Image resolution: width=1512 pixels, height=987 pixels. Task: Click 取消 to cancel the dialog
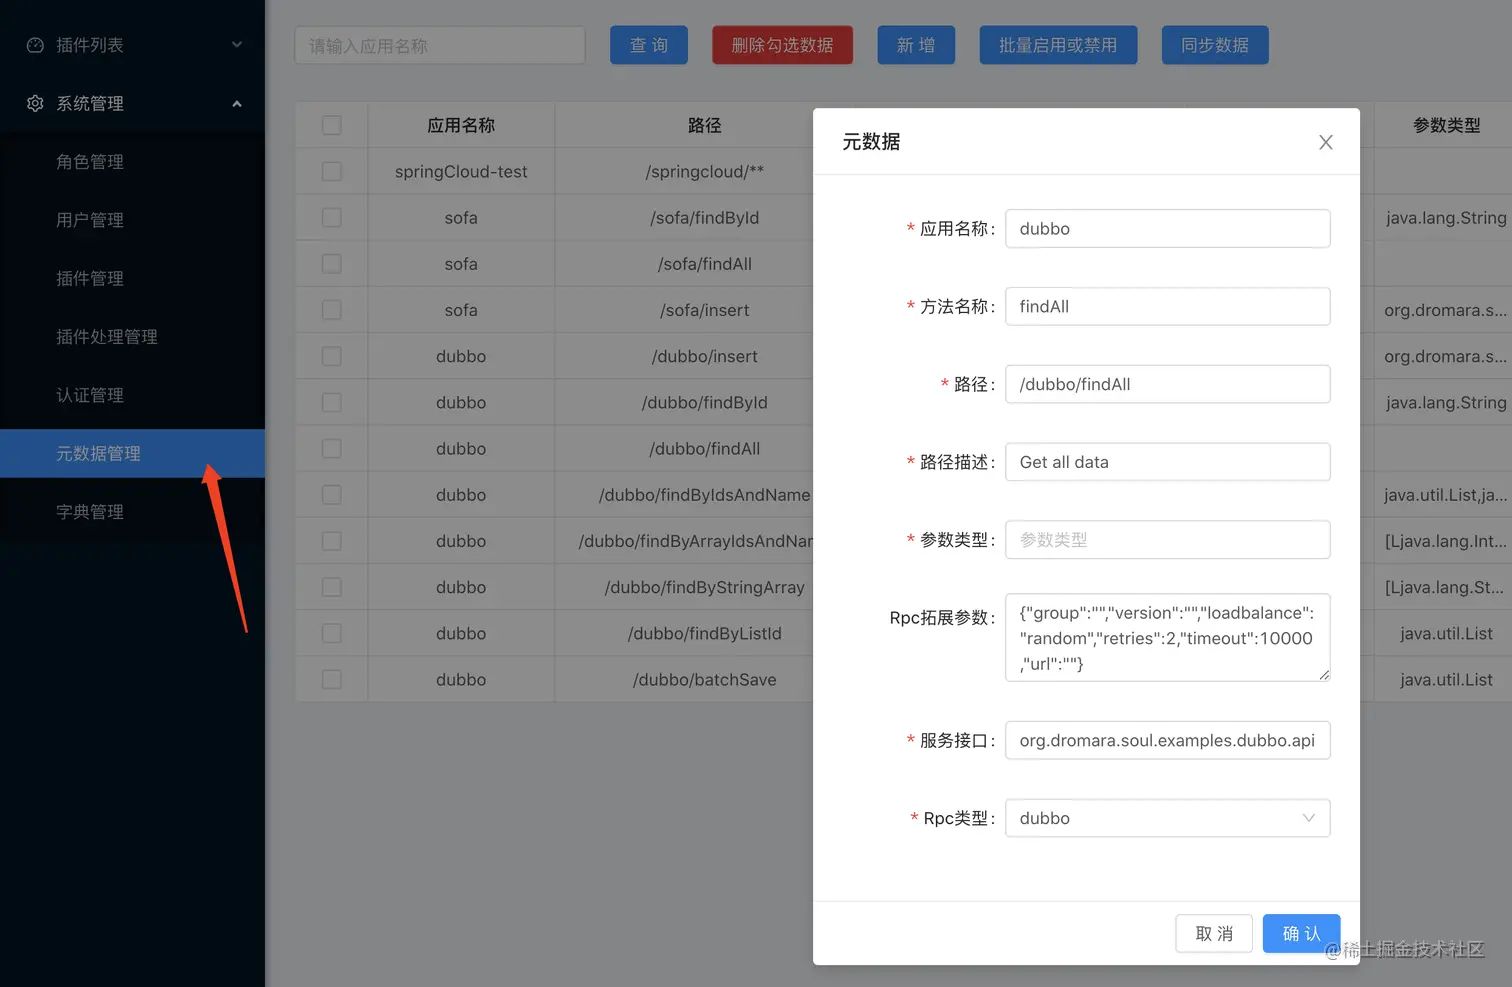coord(1214,934)
